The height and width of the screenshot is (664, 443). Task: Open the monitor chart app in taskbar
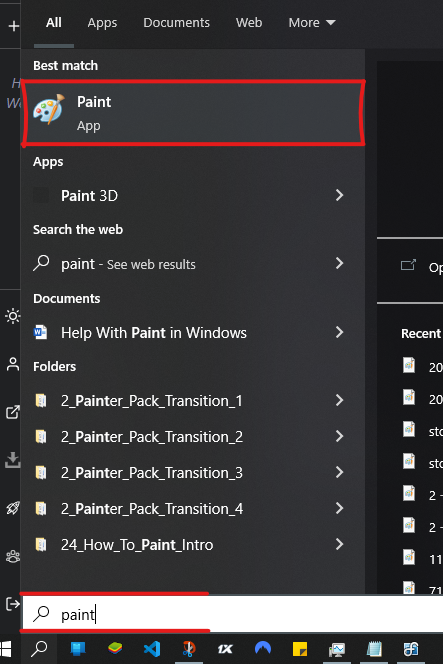click(337, 649)
